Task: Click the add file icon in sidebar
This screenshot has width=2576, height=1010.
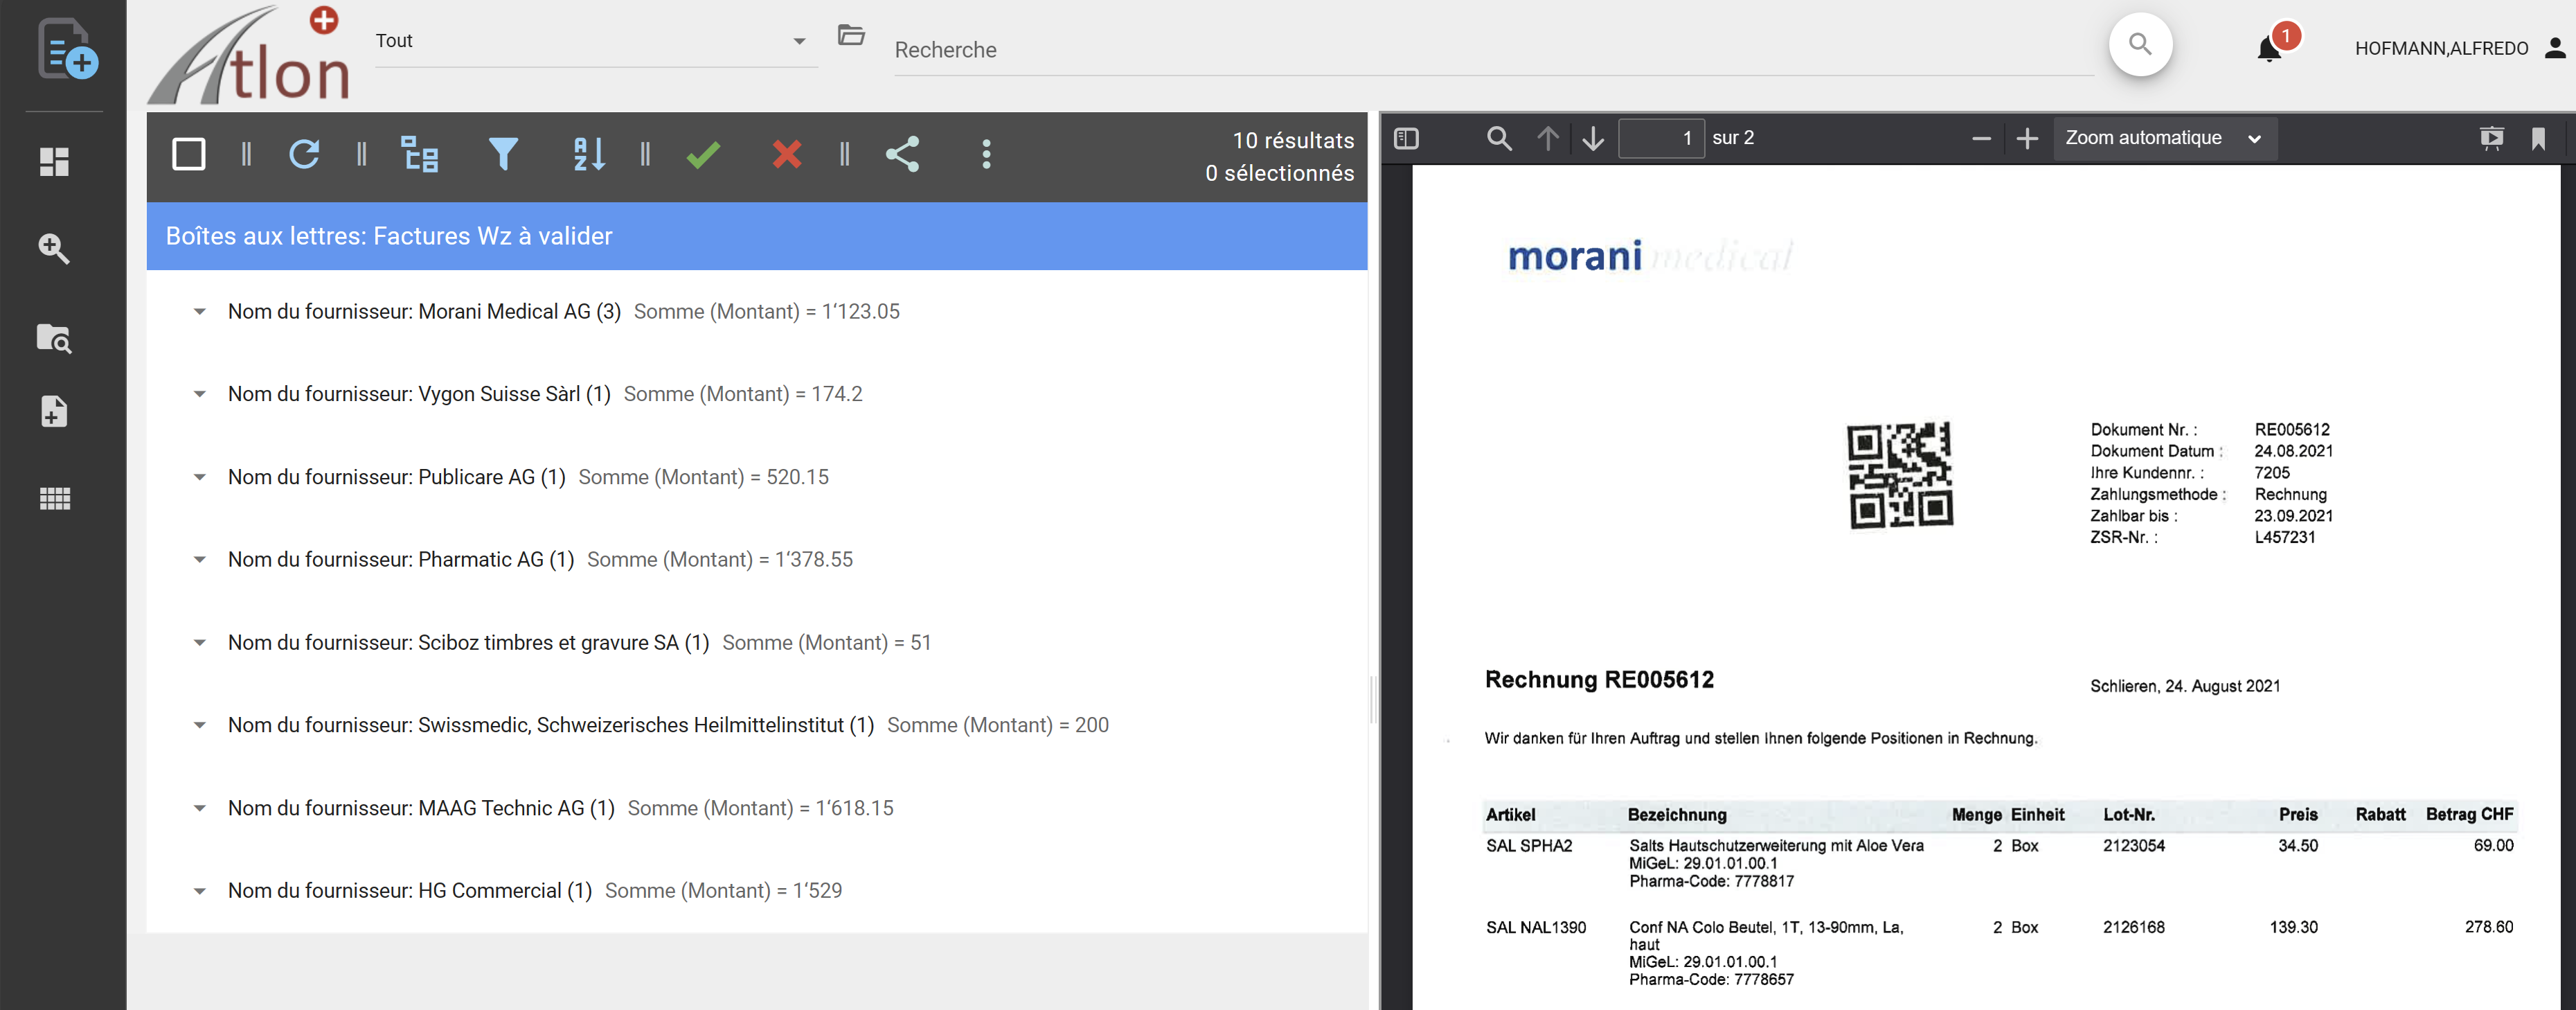Action: 54,411
